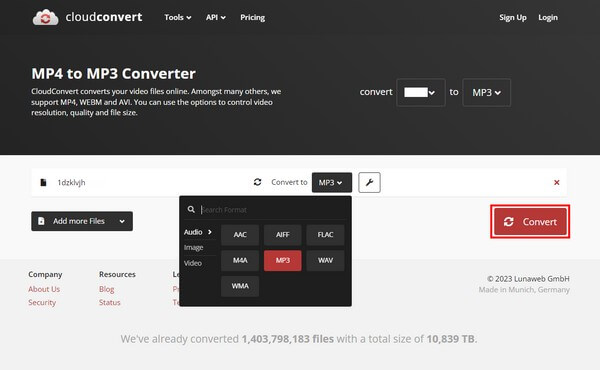The height and width of the screenshot is (370, 600).
Task: Click the CloudConvert cloud logo icon
Action: pyautogui.click(x=46, y=18)
